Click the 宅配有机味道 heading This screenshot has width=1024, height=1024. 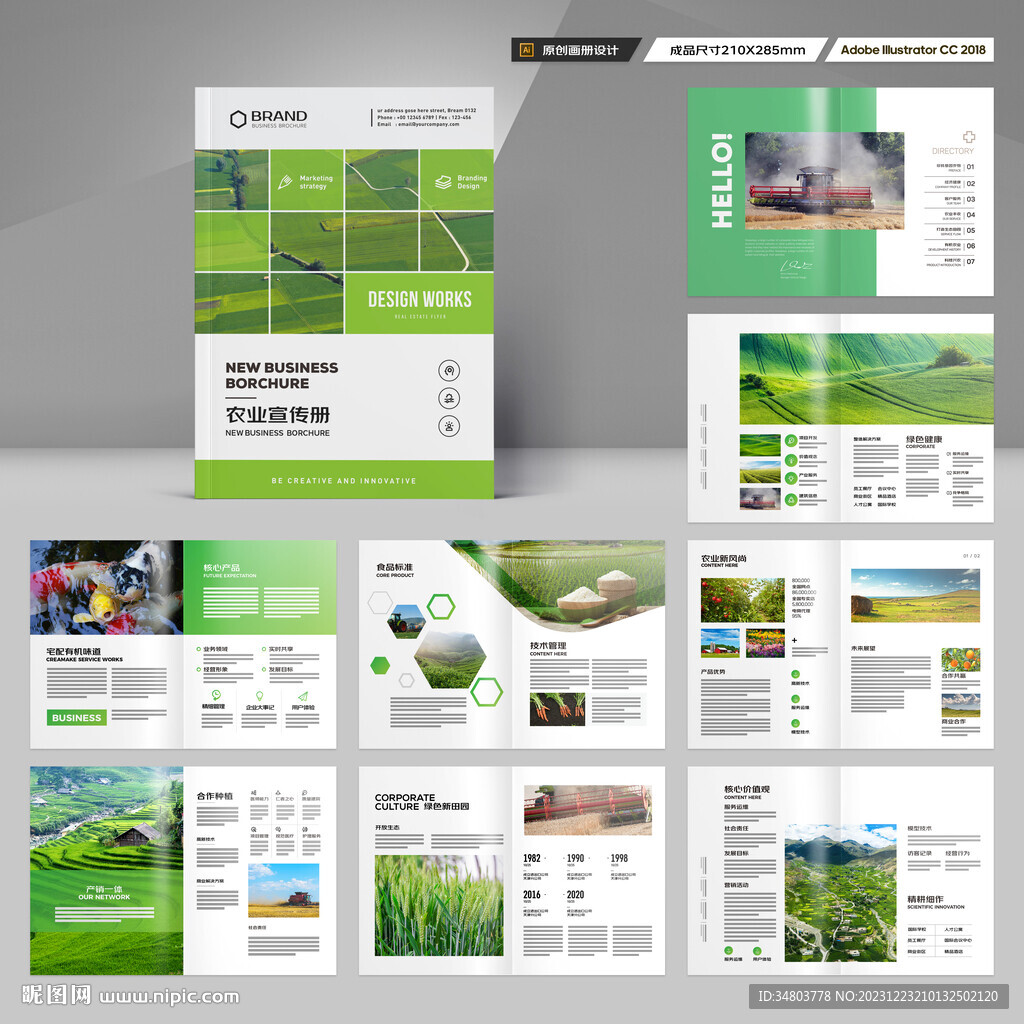click(73, 651)
